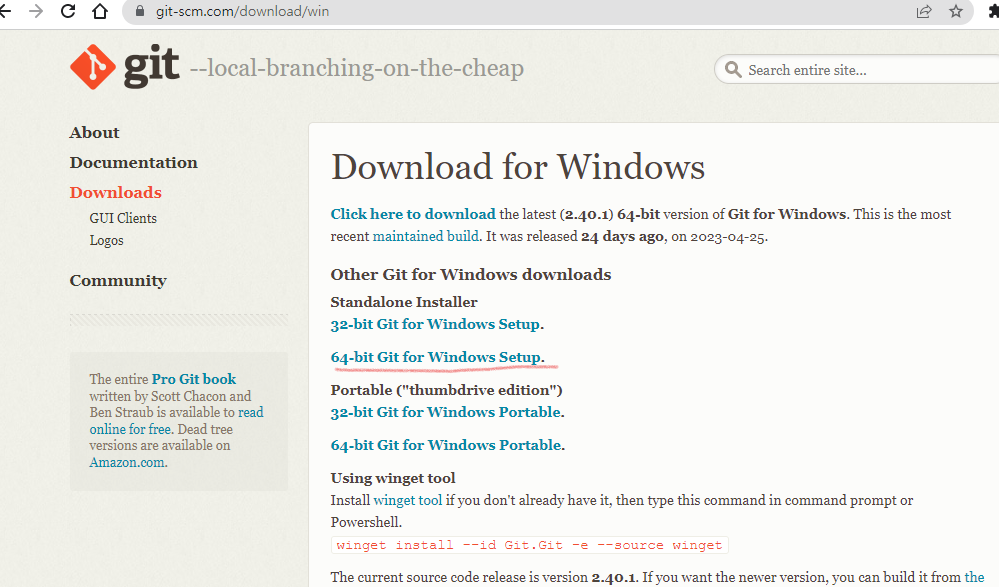
Task: Click the magnifier icon in site search
Action: pyautogui.click(x=733, y=69)
